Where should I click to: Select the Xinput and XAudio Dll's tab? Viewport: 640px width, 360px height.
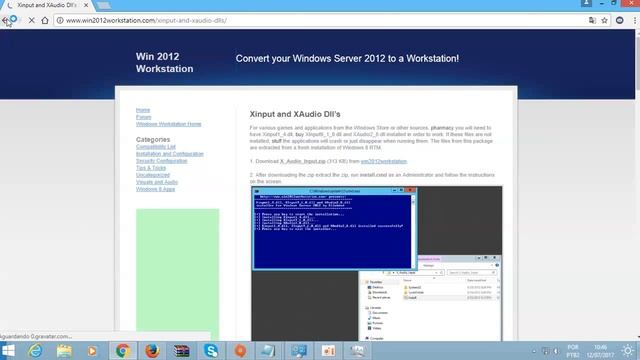pos(48,5)
